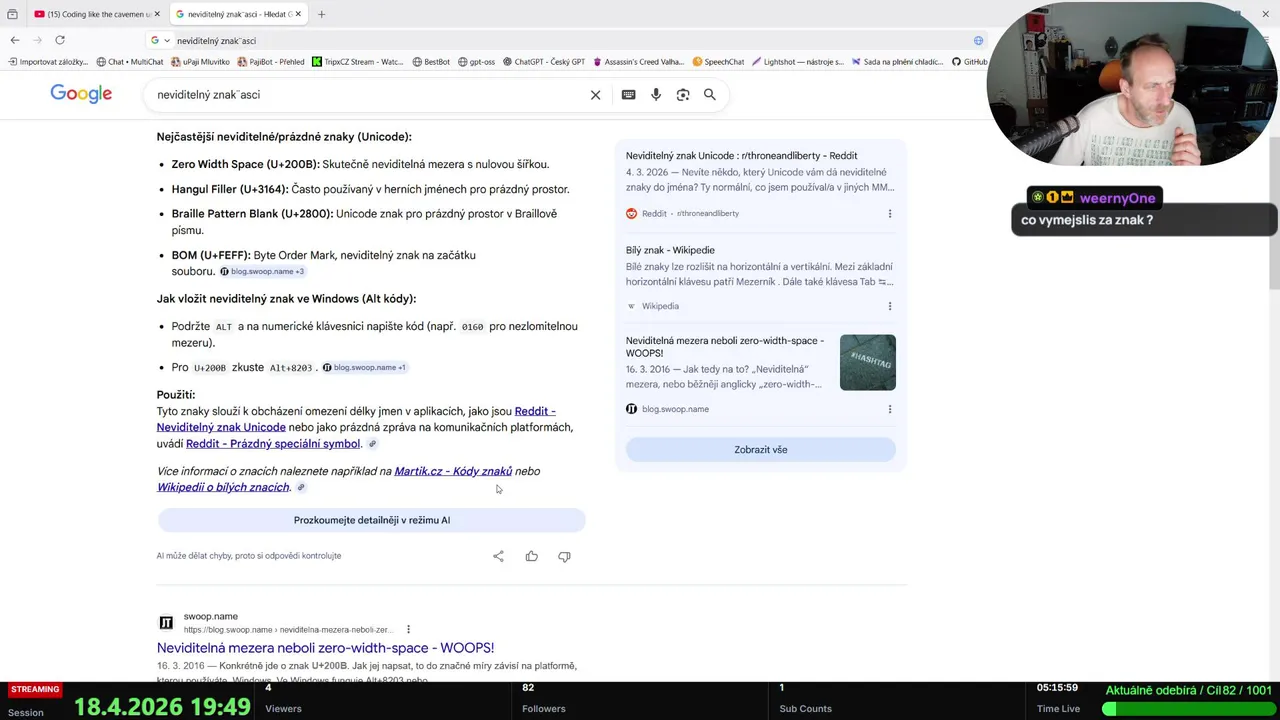Open the 'ChatGPT - Český GPT' bookmark

(543, 62)
